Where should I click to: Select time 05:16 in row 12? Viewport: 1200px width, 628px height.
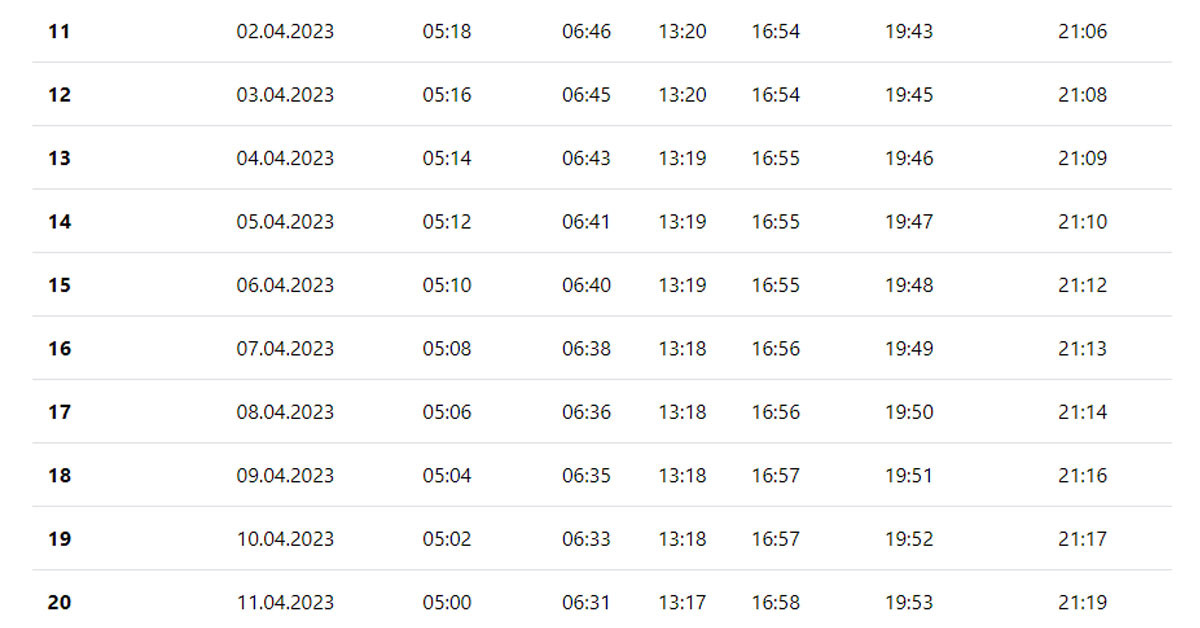tap(447, 95)
